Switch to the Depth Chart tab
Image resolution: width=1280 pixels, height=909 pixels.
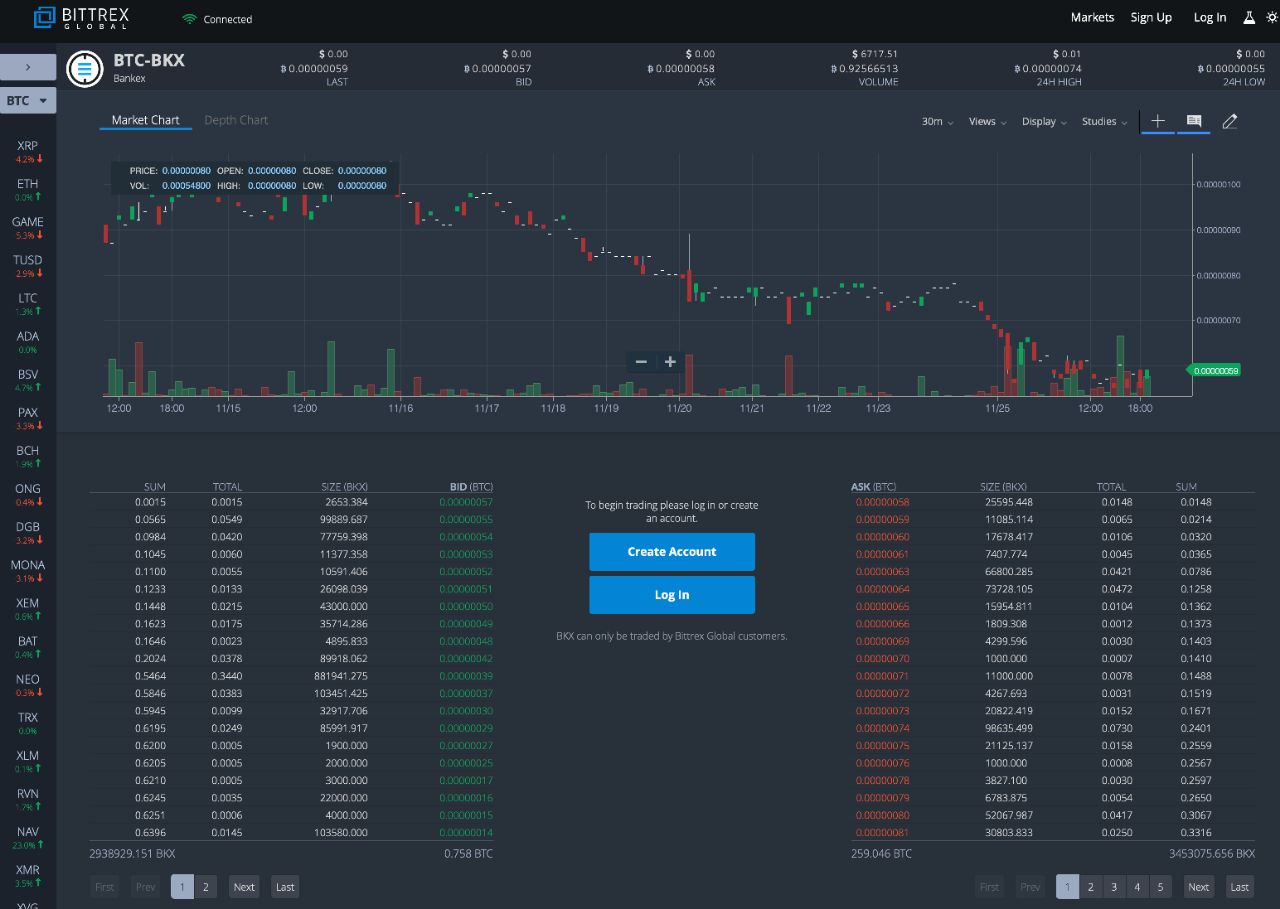(x=236, y=120)
